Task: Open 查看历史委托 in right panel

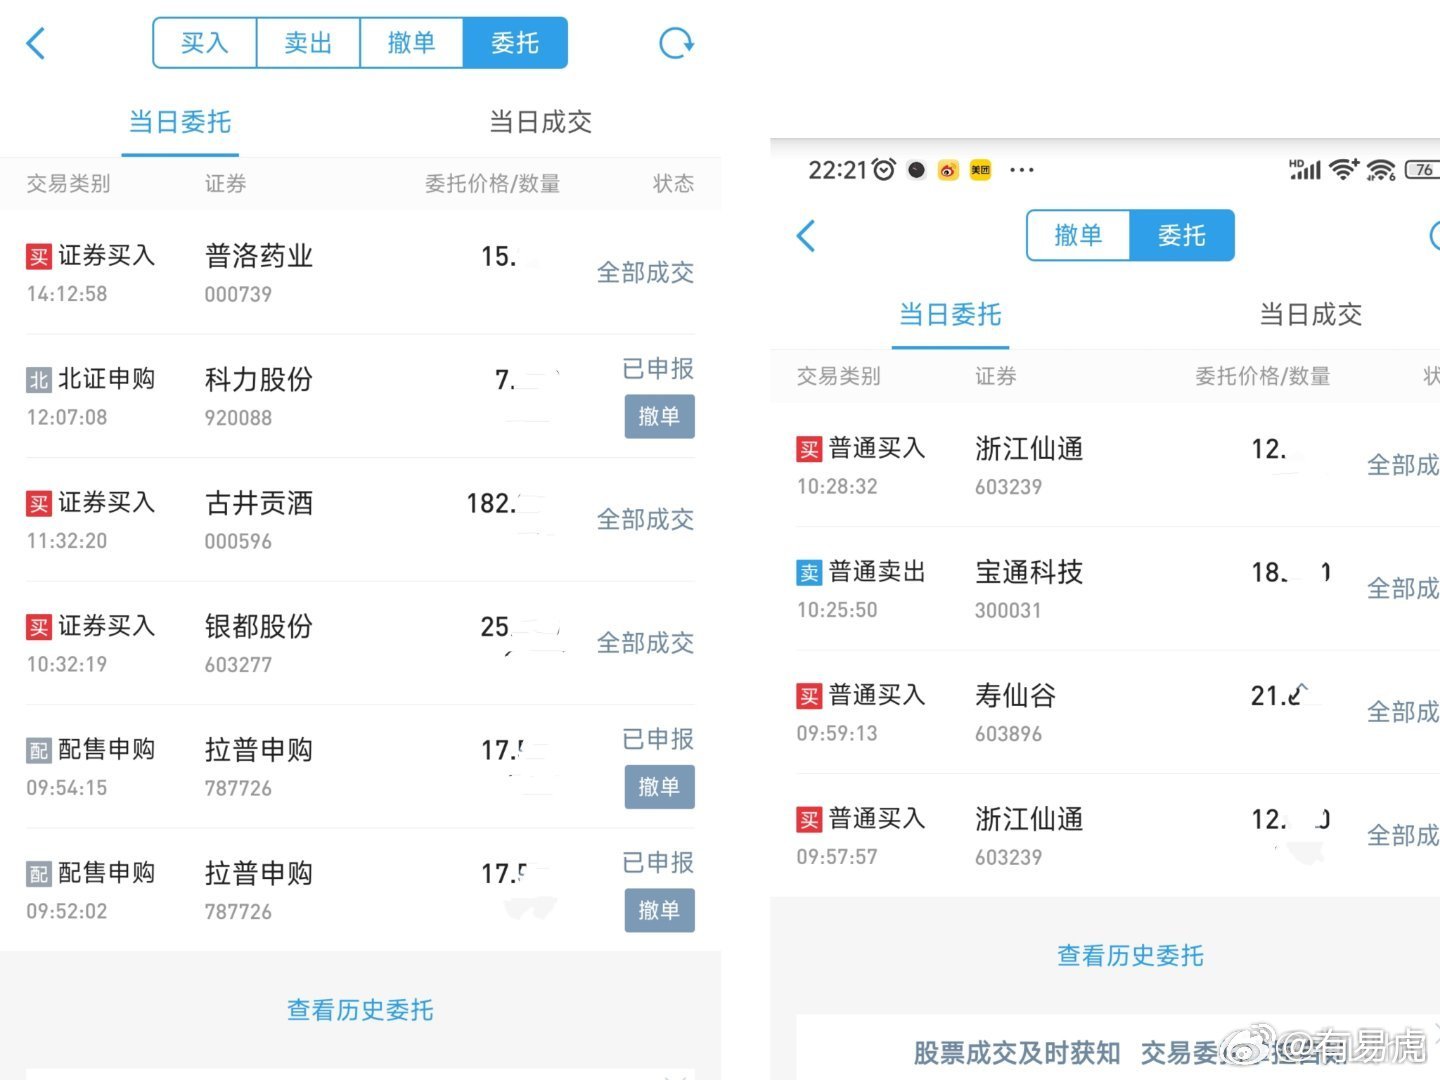Action: pos(1130,956)
